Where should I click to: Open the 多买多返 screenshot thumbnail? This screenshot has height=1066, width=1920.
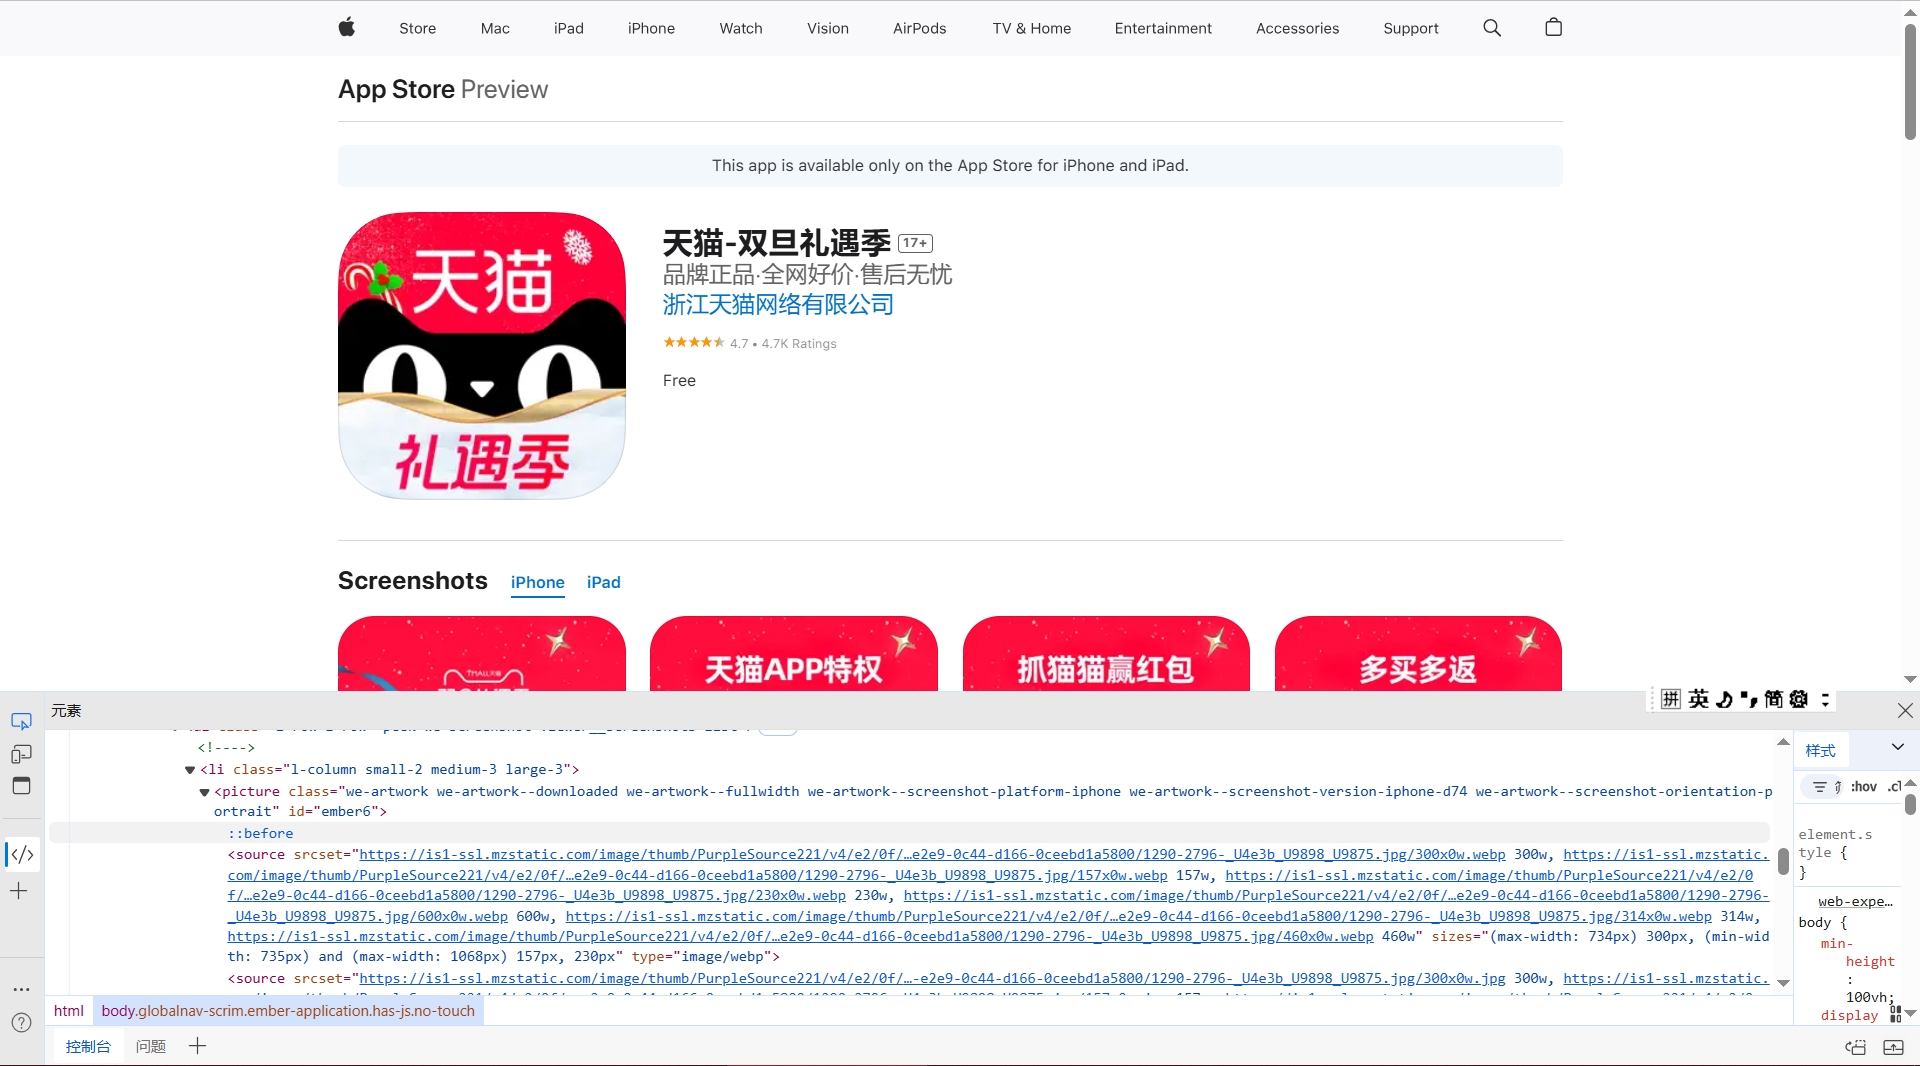click(x=1418, y=653)
